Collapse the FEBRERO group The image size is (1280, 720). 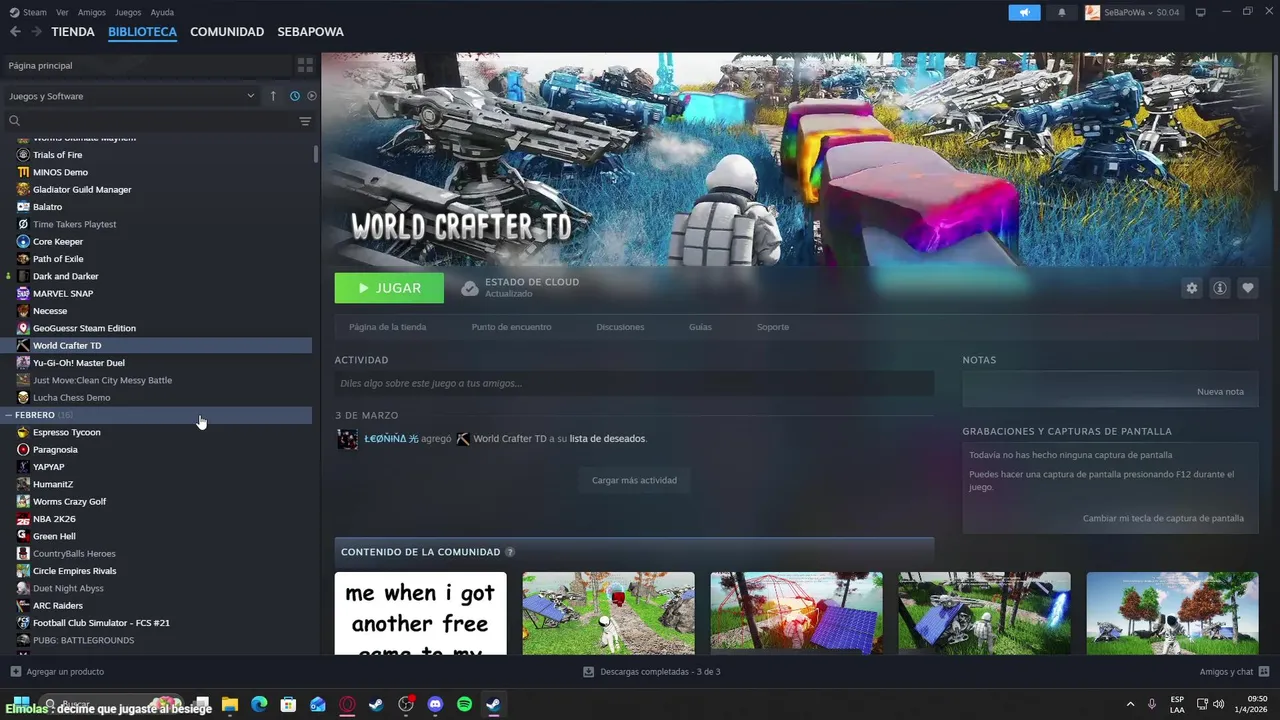click(x=8, y=415)
